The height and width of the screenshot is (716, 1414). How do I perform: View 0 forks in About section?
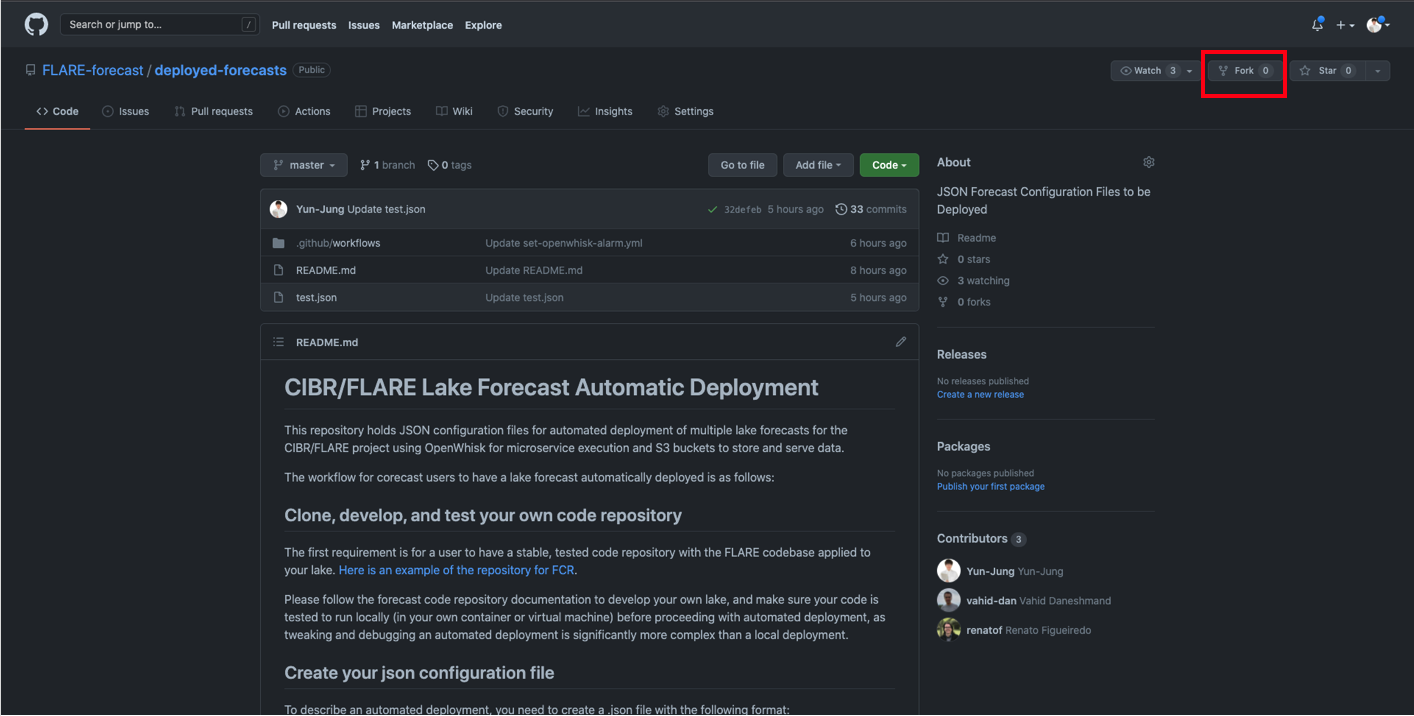click(964, 302)
